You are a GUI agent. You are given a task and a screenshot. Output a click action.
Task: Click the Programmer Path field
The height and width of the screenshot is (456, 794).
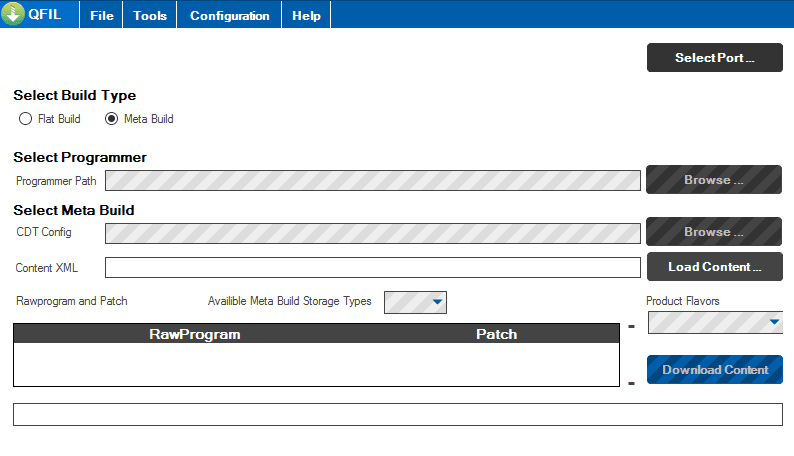pos(373,180)
